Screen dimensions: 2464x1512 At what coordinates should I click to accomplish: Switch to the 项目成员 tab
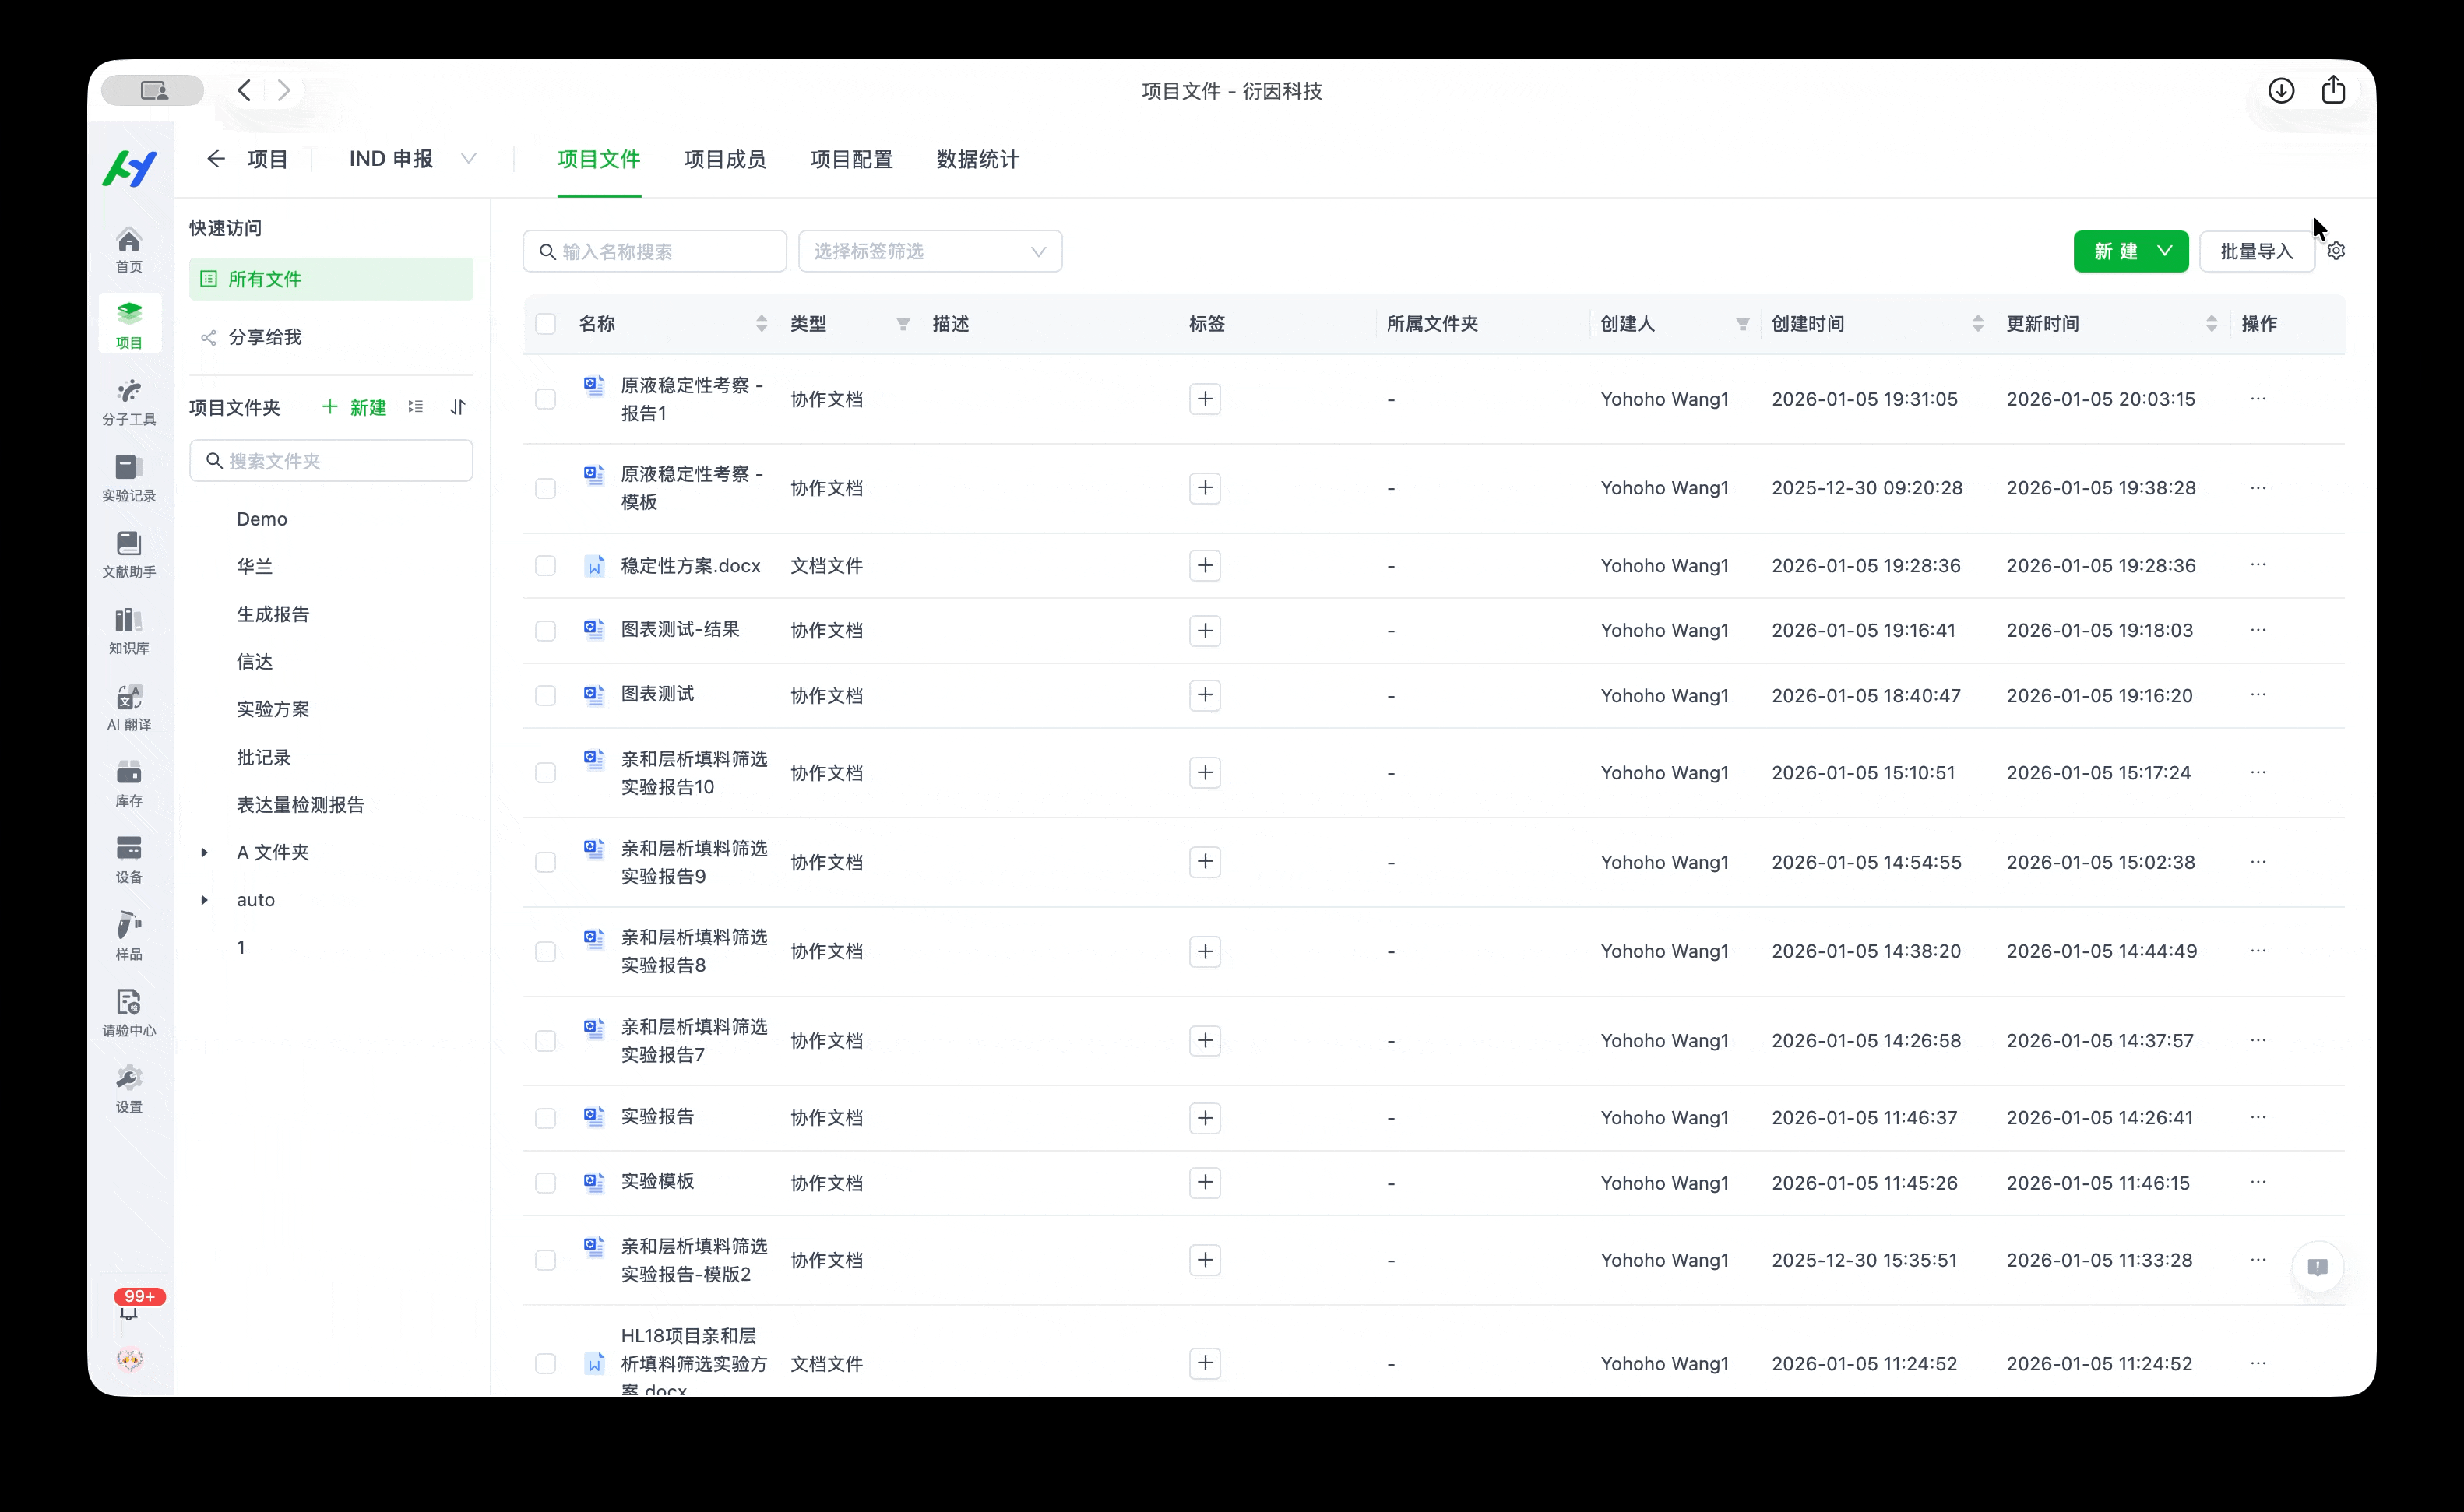click(x=724, y=159)
